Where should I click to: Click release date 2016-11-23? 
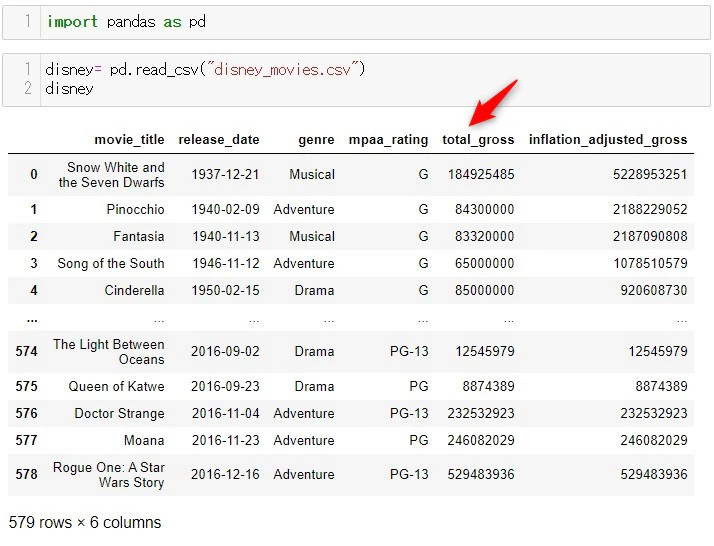coord(225,440)
